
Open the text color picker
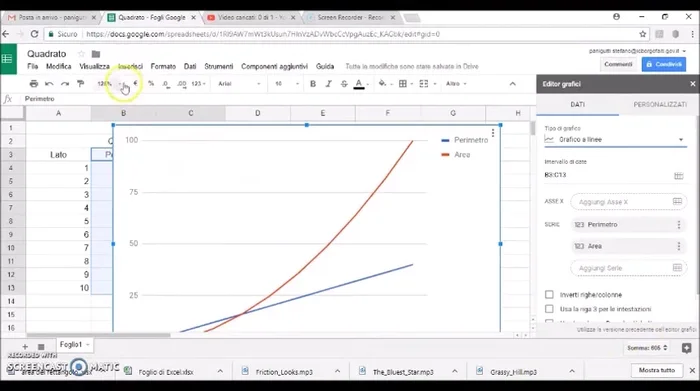point(359,83)
